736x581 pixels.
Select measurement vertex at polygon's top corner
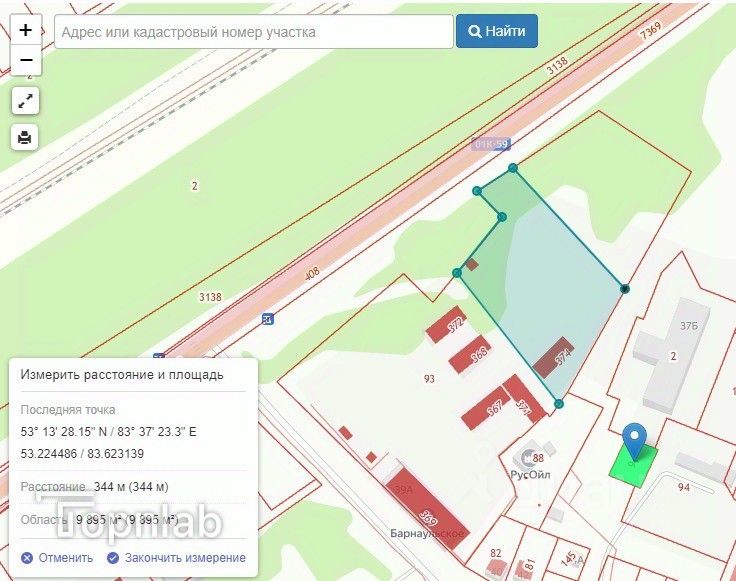click(513, 168)
